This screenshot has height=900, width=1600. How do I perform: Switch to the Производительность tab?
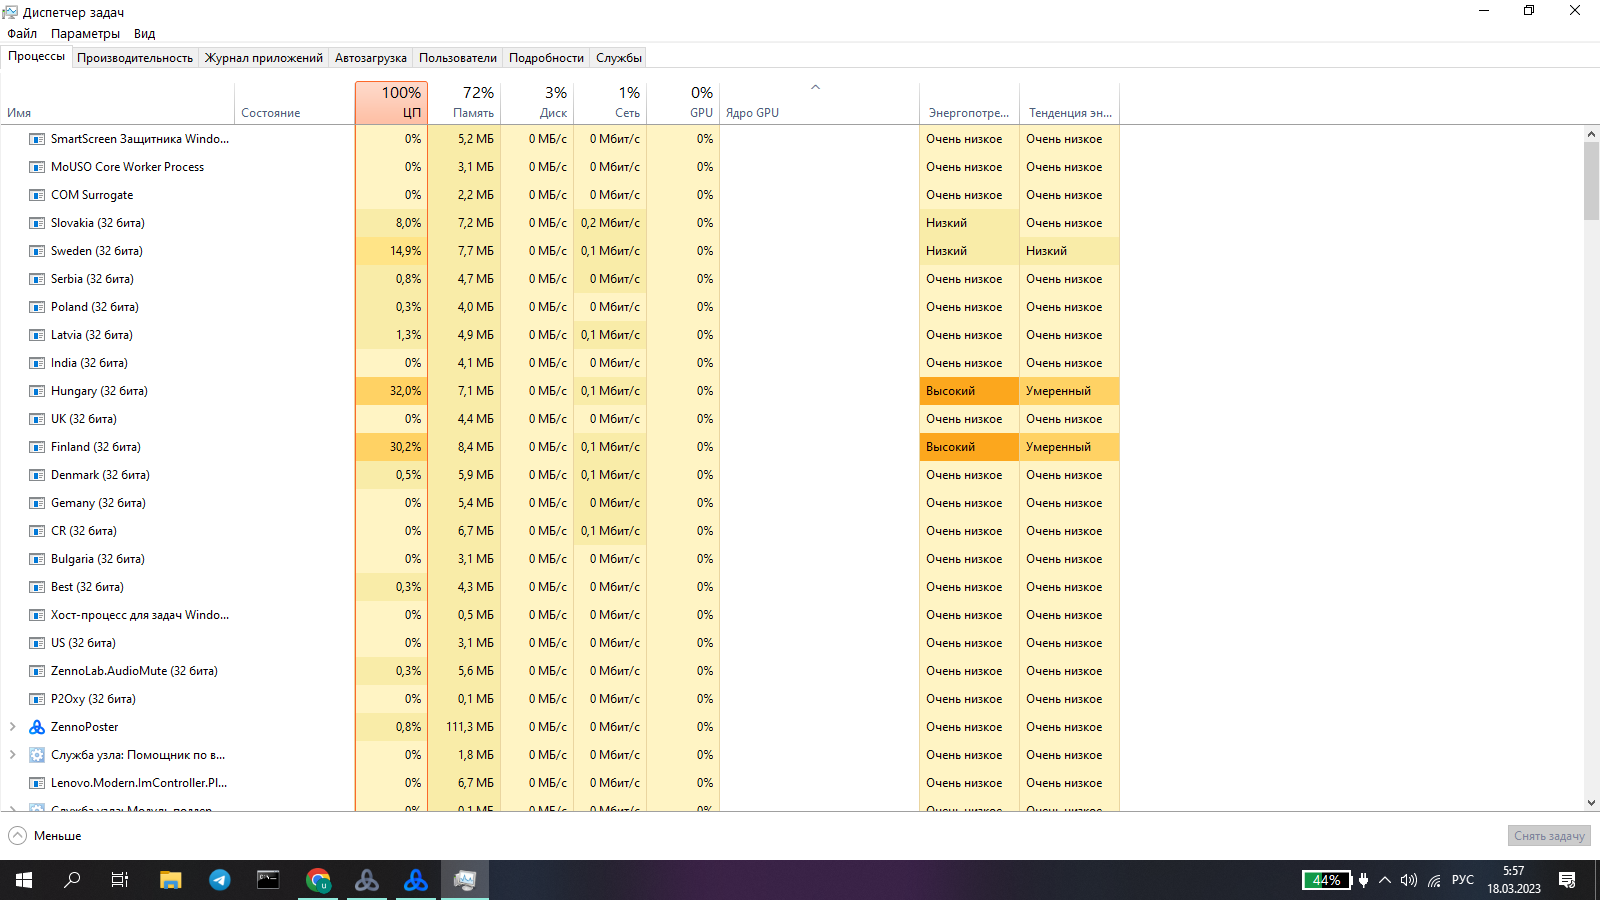(x=135, y=58)
